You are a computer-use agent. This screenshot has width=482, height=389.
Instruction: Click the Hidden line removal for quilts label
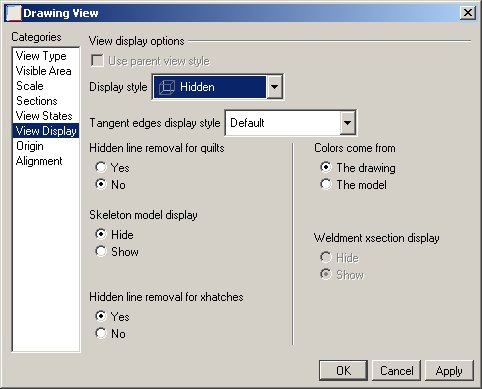[157, 148]
